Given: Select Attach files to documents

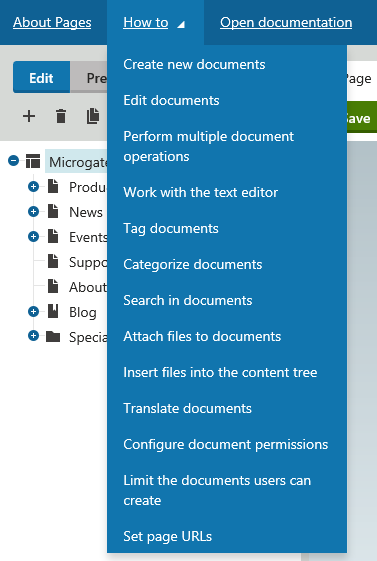Looking at the screenshot, I should coord(202,337).
